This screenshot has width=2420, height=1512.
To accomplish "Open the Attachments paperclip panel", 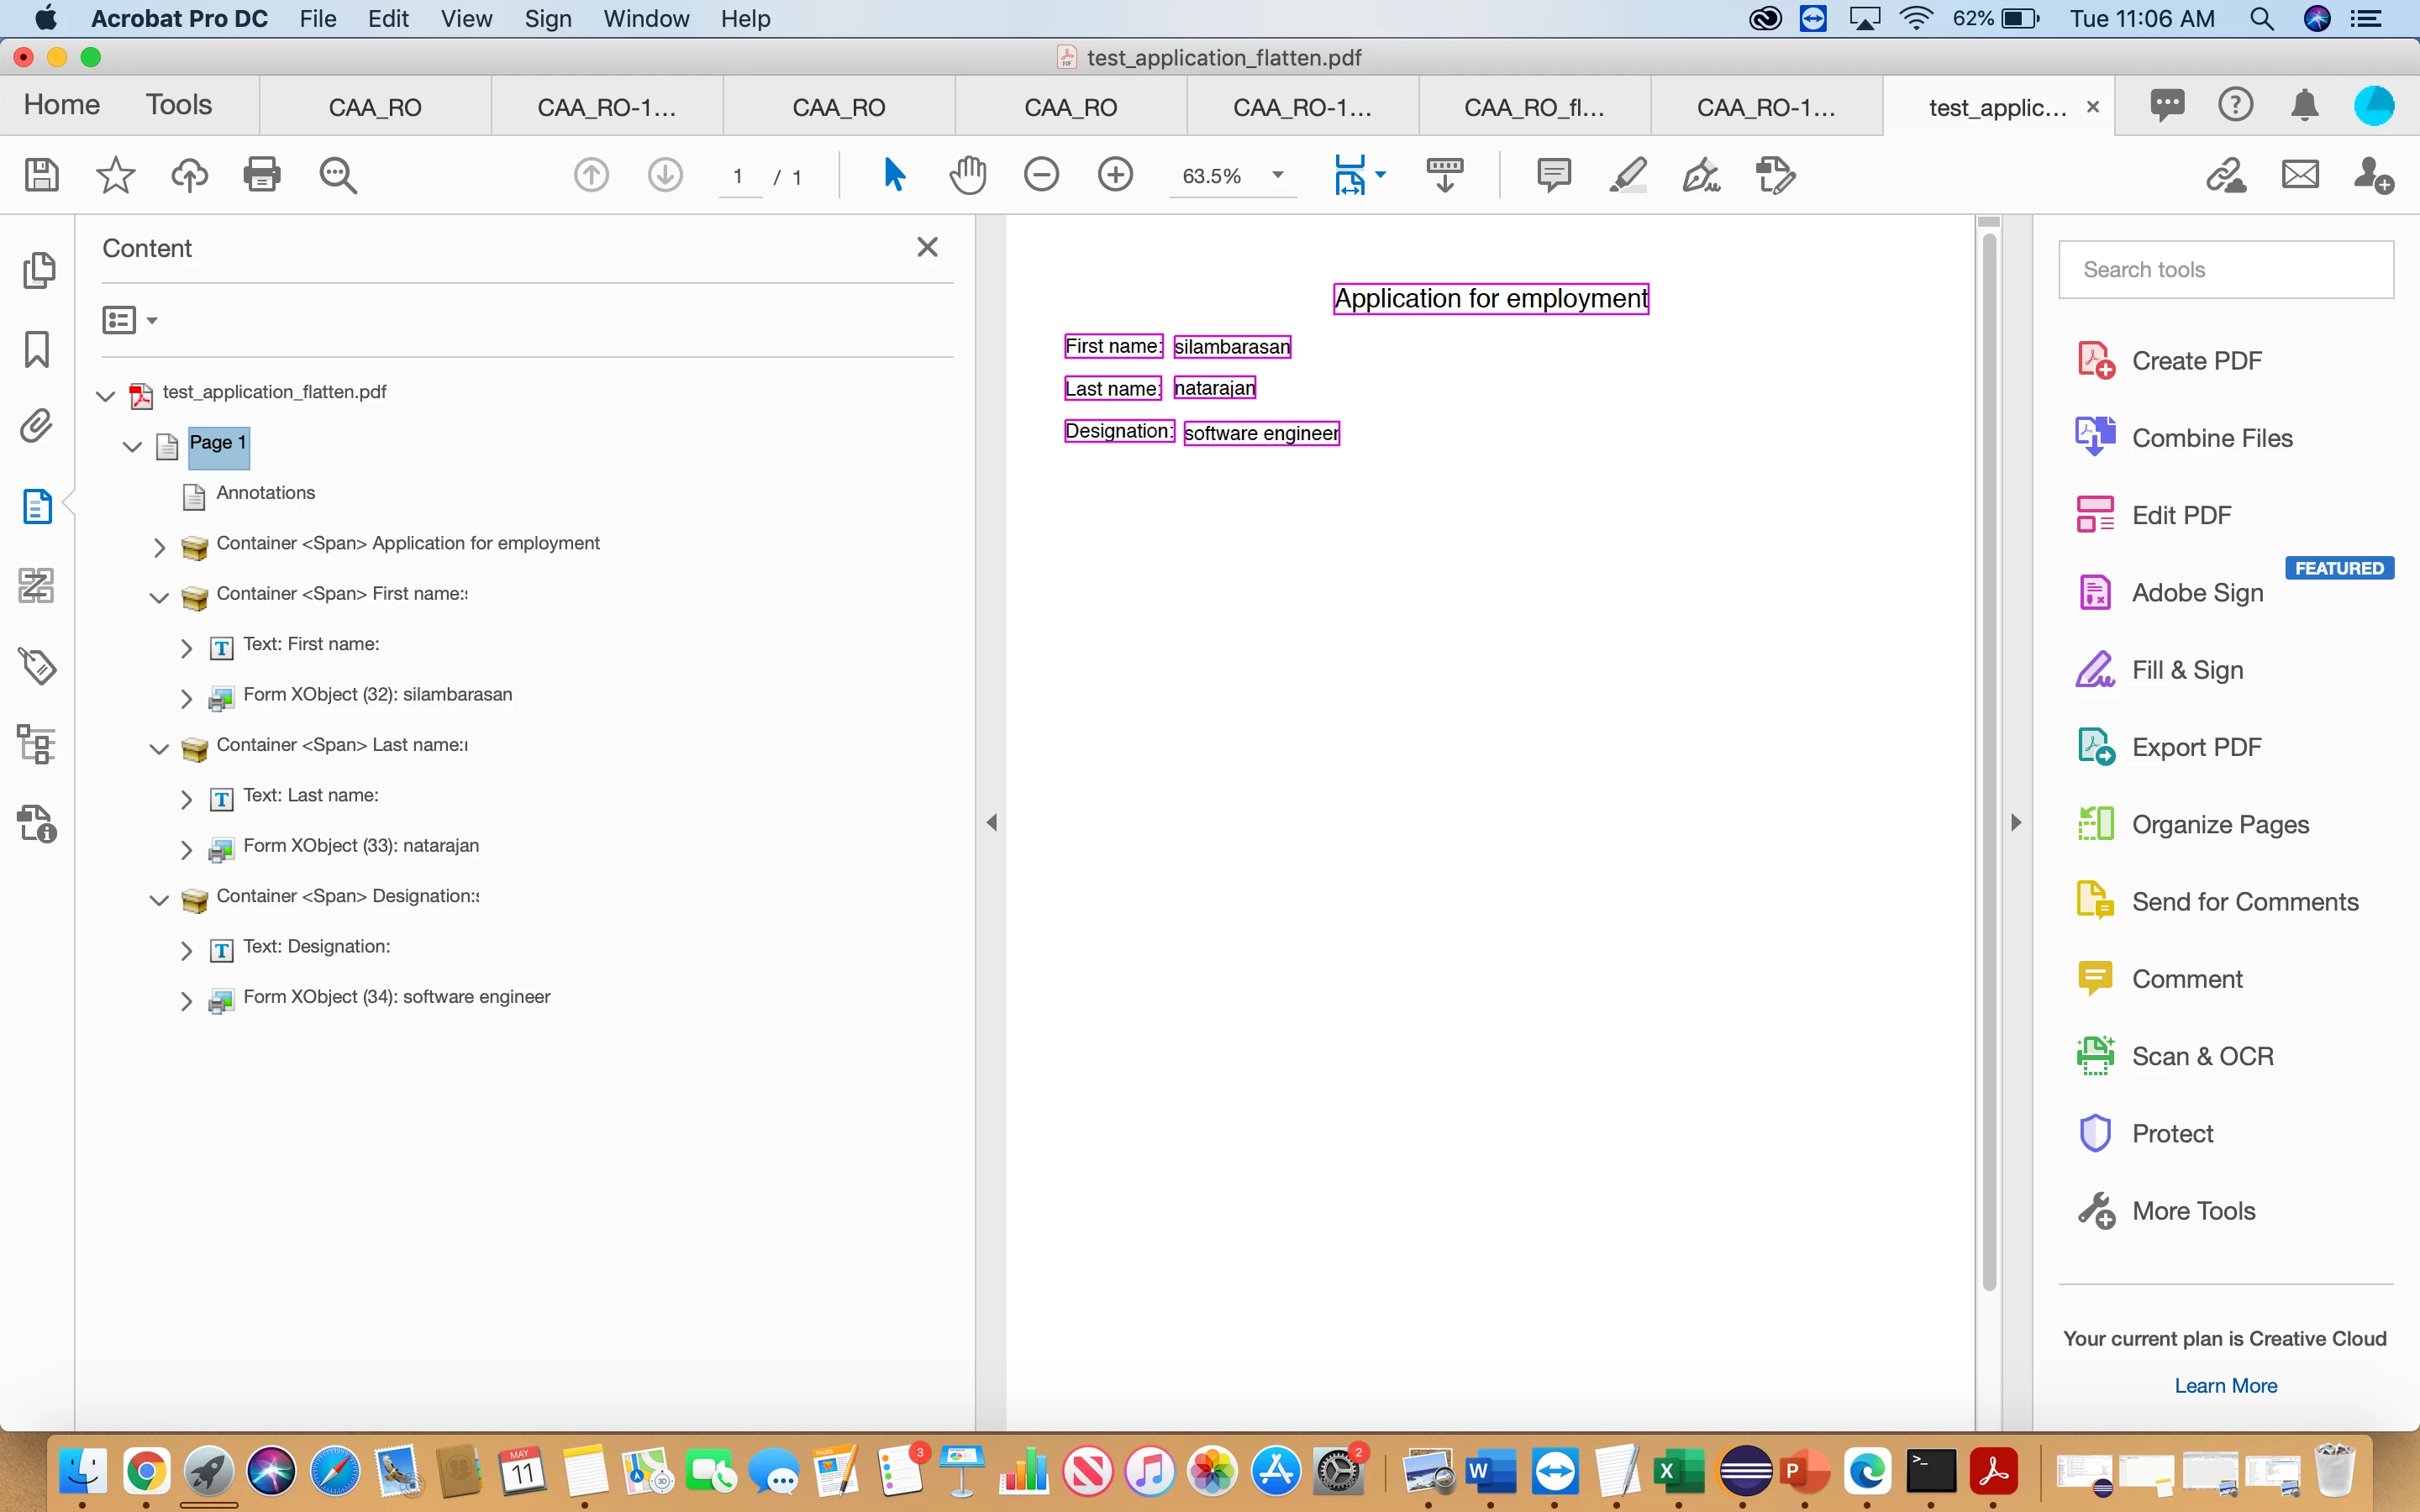I will (x=37, y=427).
